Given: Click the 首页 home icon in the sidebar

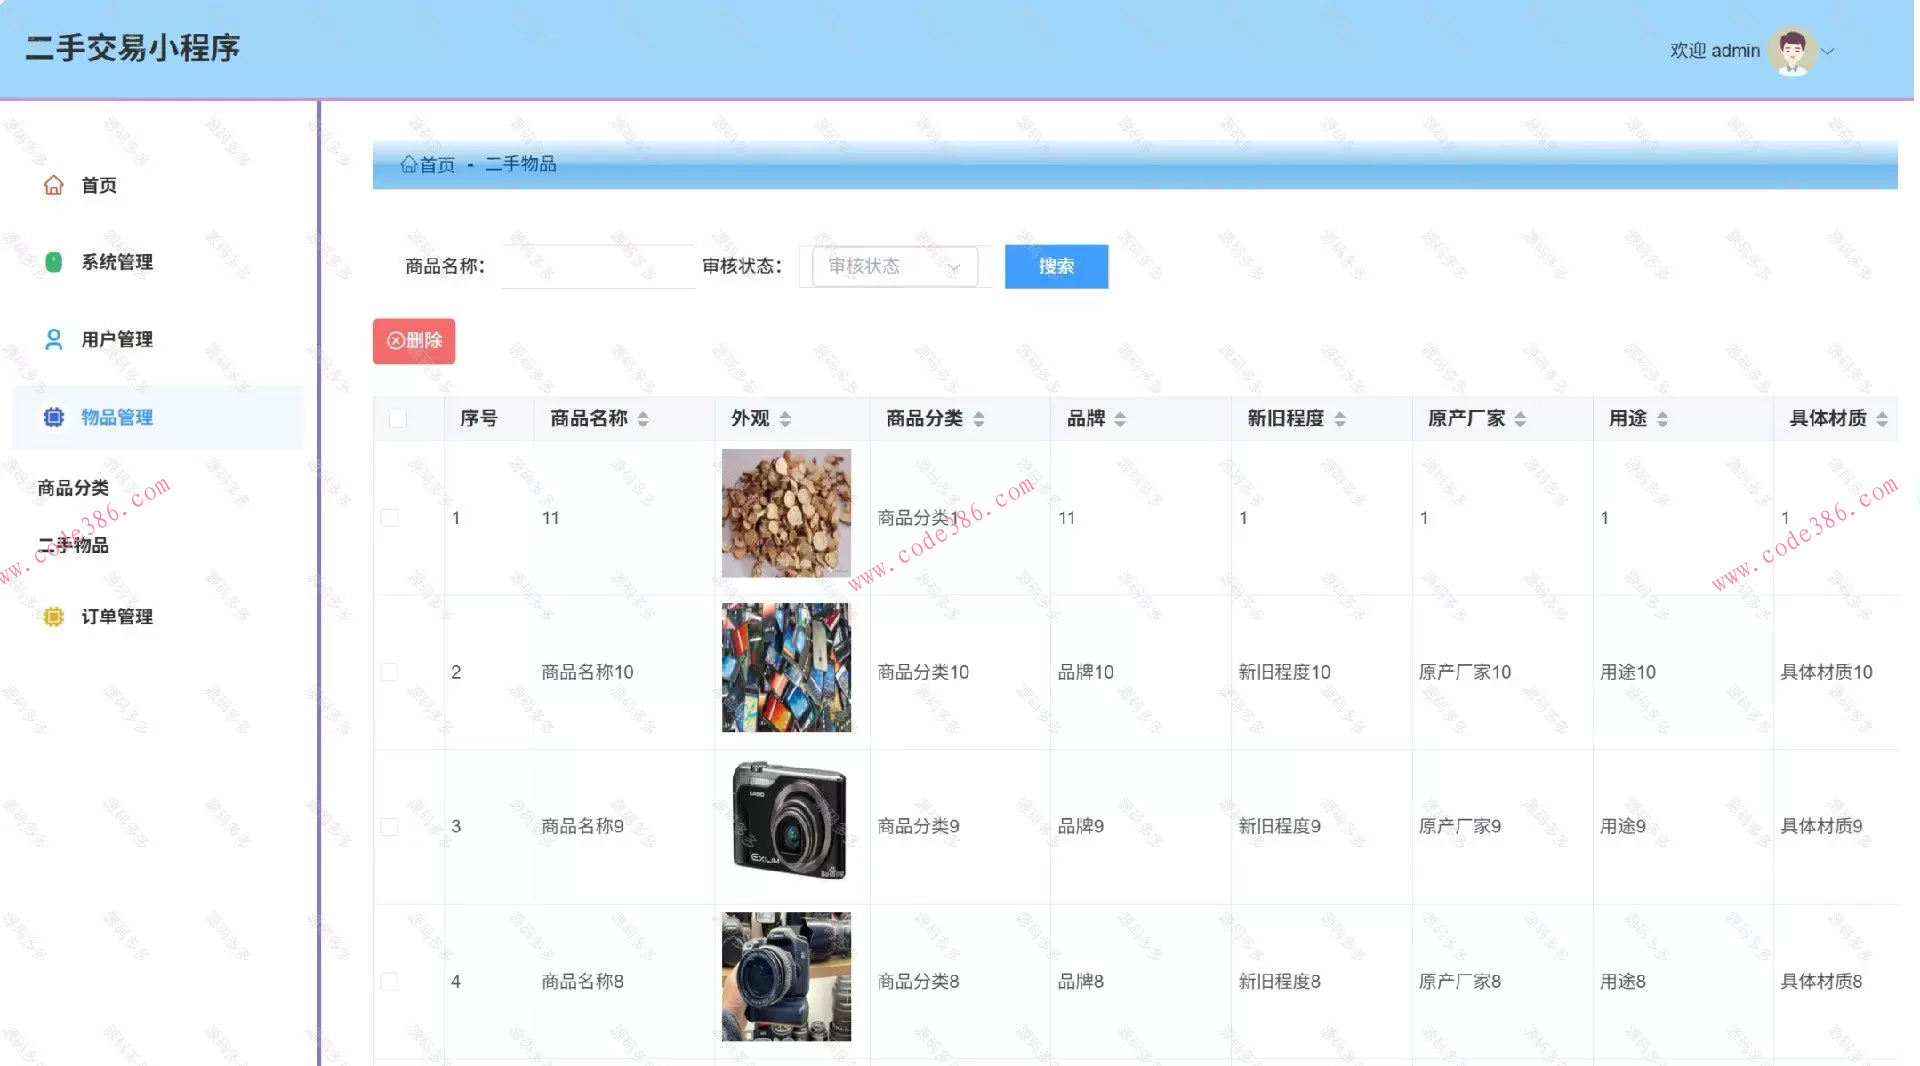Looking at the screenshot, I should tap(53, 184).
